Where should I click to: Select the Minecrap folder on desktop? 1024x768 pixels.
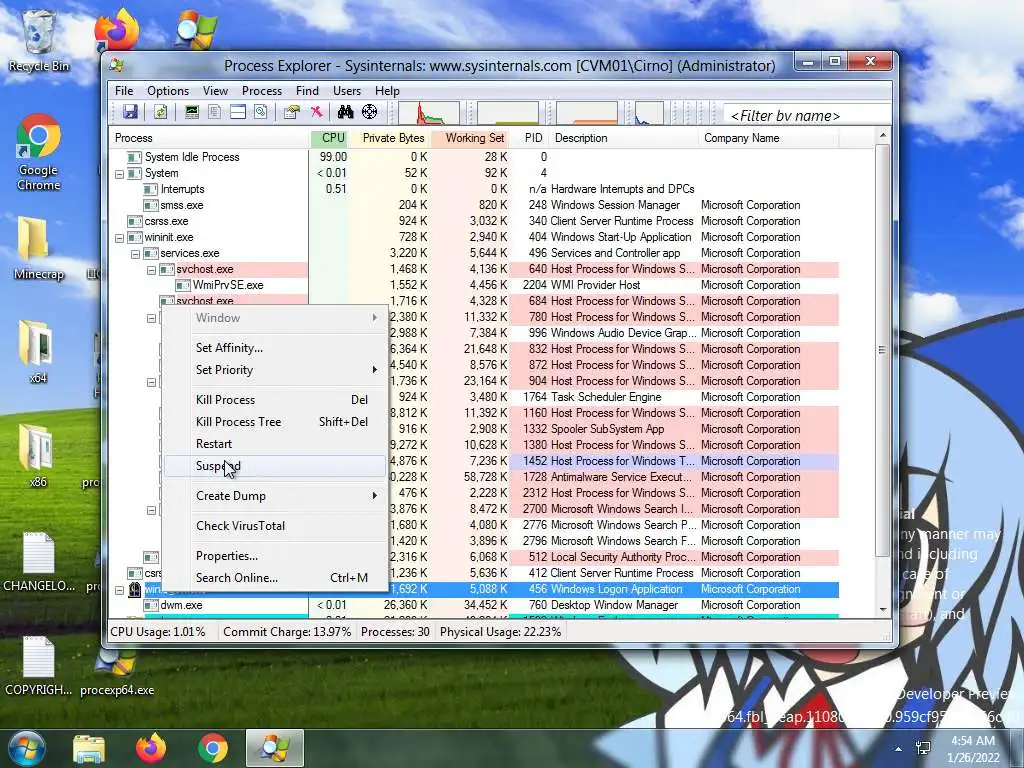click(39, 249)
